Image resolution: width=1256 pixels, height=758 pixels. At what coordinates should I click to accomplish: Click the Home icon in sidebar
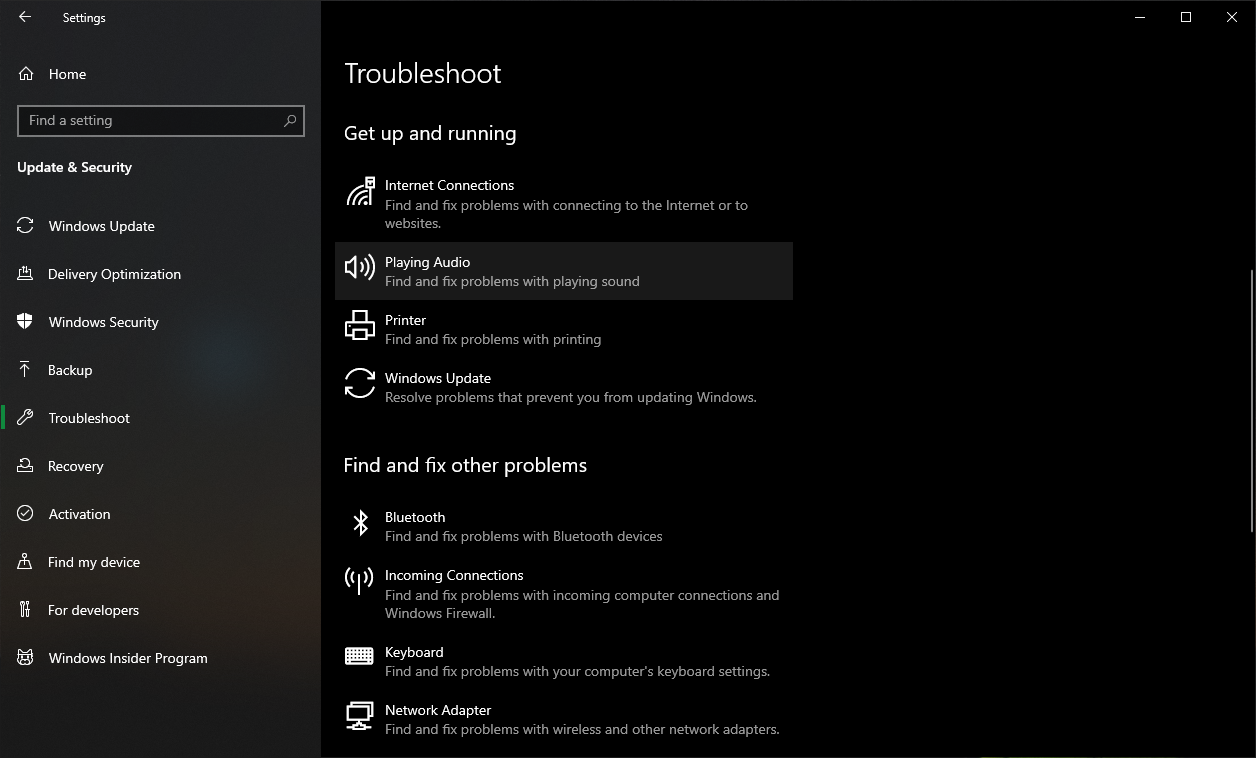[26, 74]
